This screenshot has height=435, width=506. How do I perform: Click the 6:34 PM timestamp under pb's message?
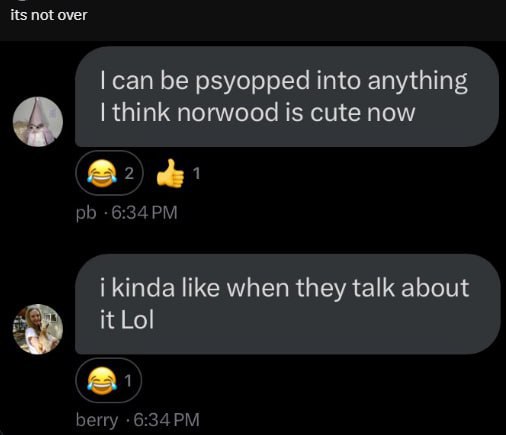click(x=144, y=212)
